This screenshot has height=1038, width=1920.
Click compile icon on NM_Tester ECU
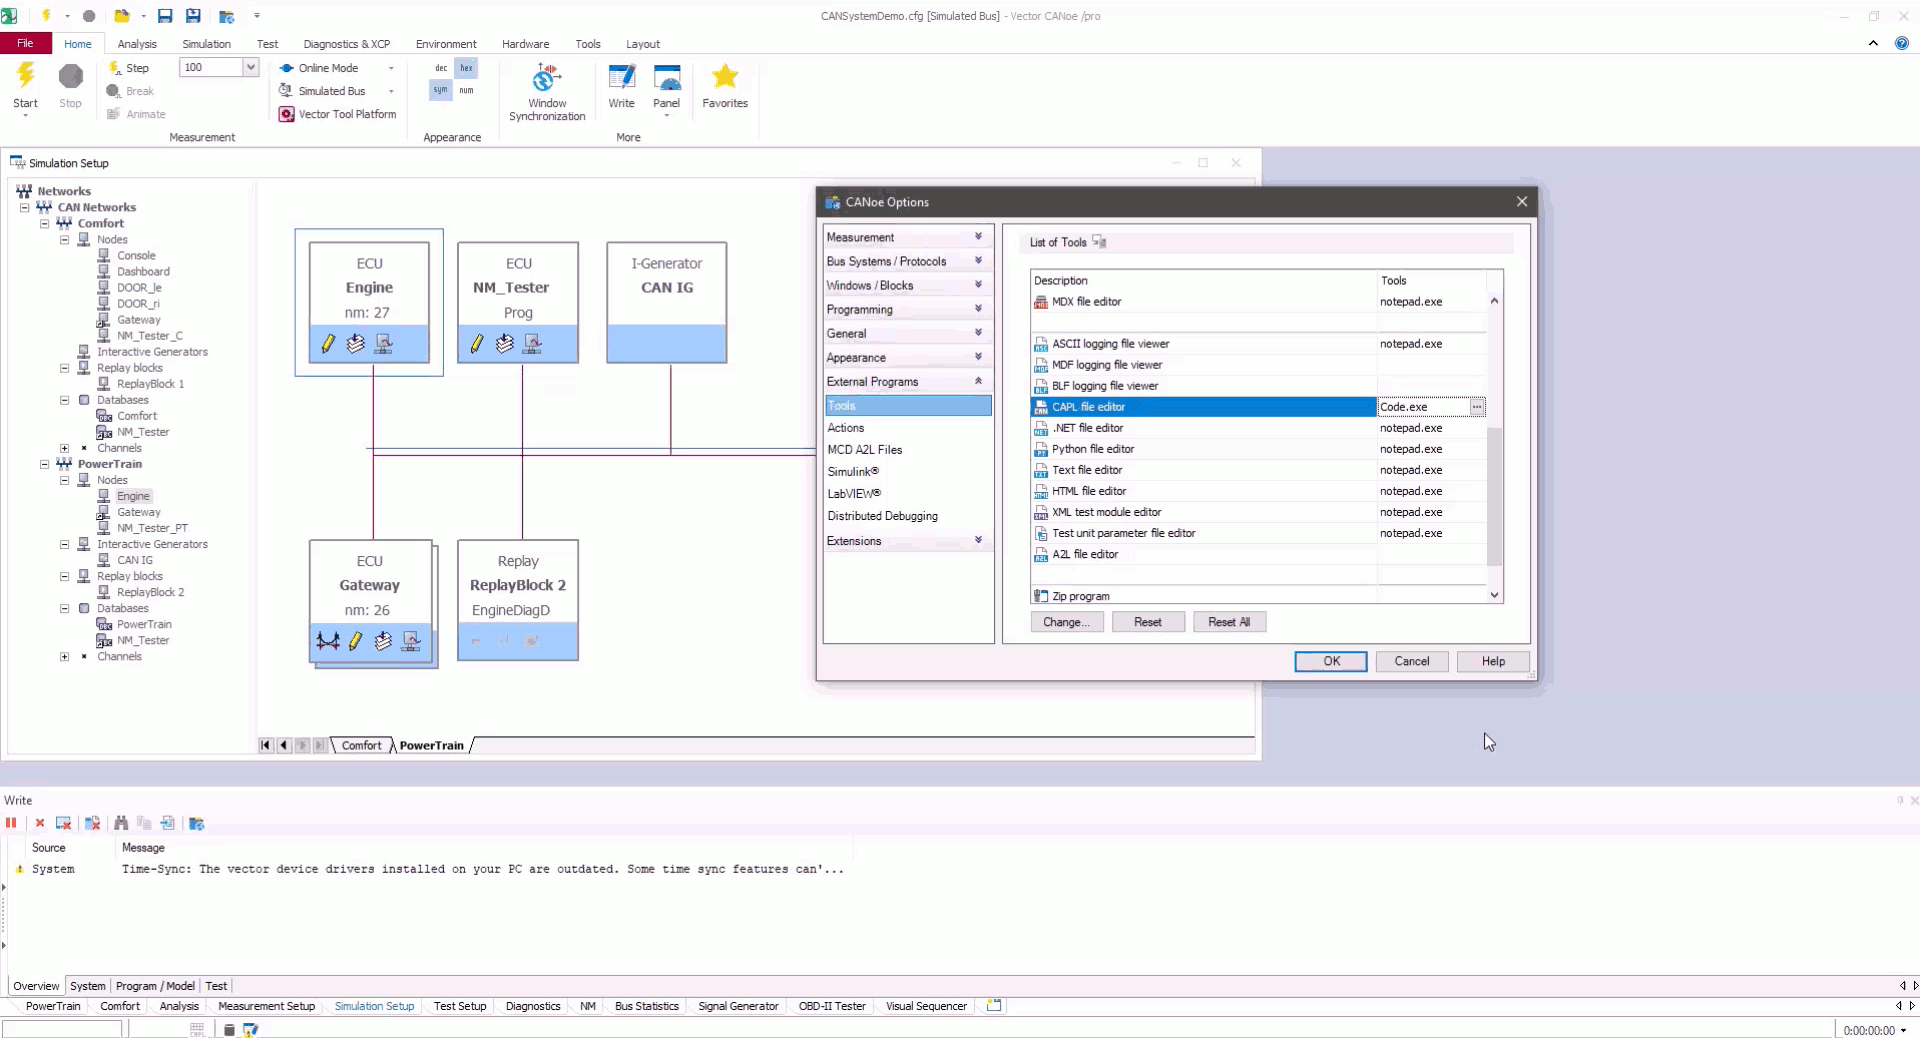point(504,344)
